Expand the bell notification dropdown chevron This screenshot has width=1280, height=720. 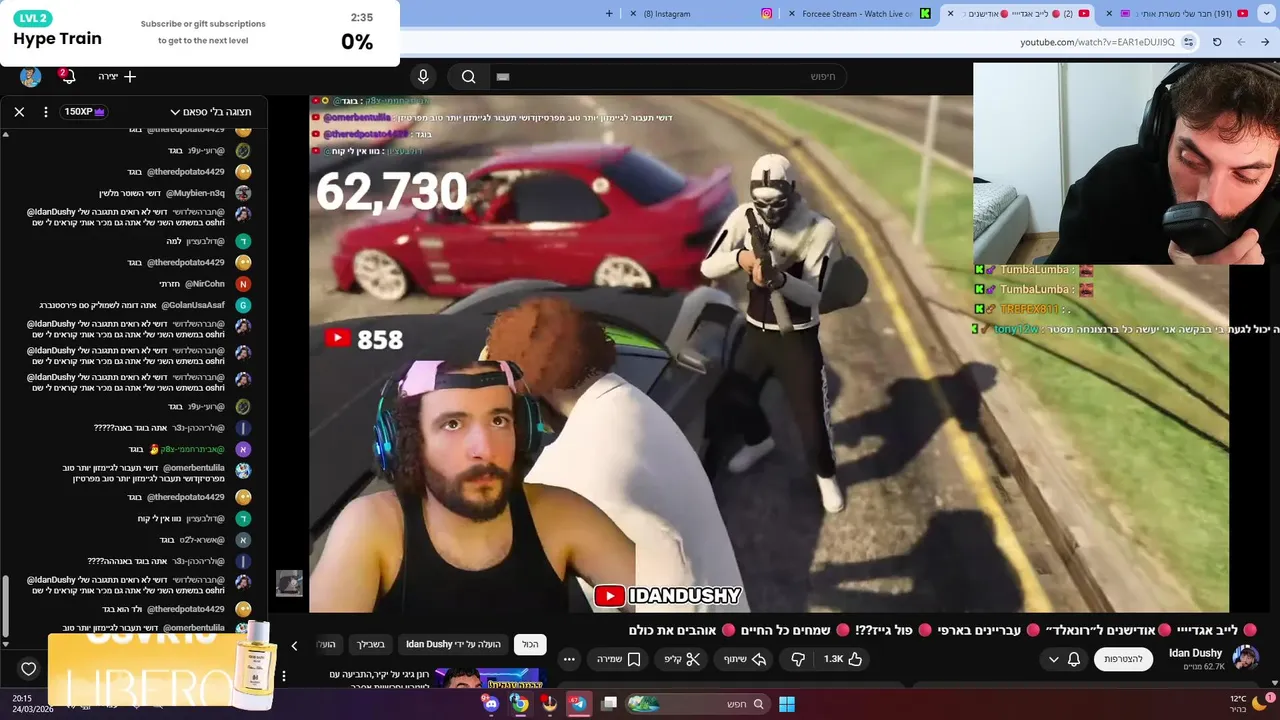click(1053, 659)
